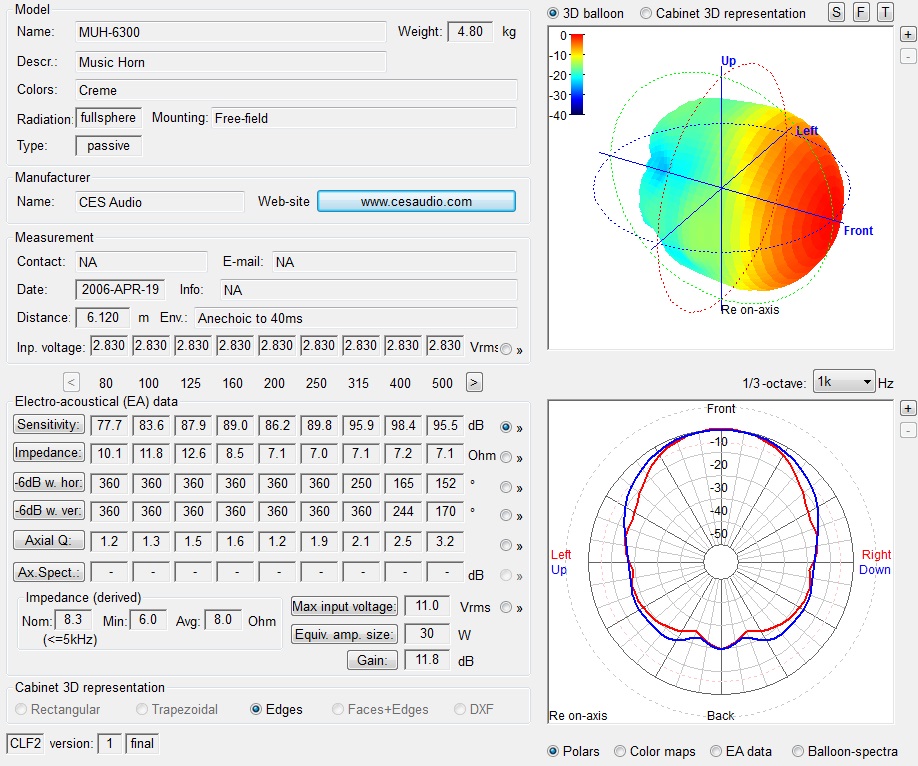Select the Color maps display option

coord(621,751)
